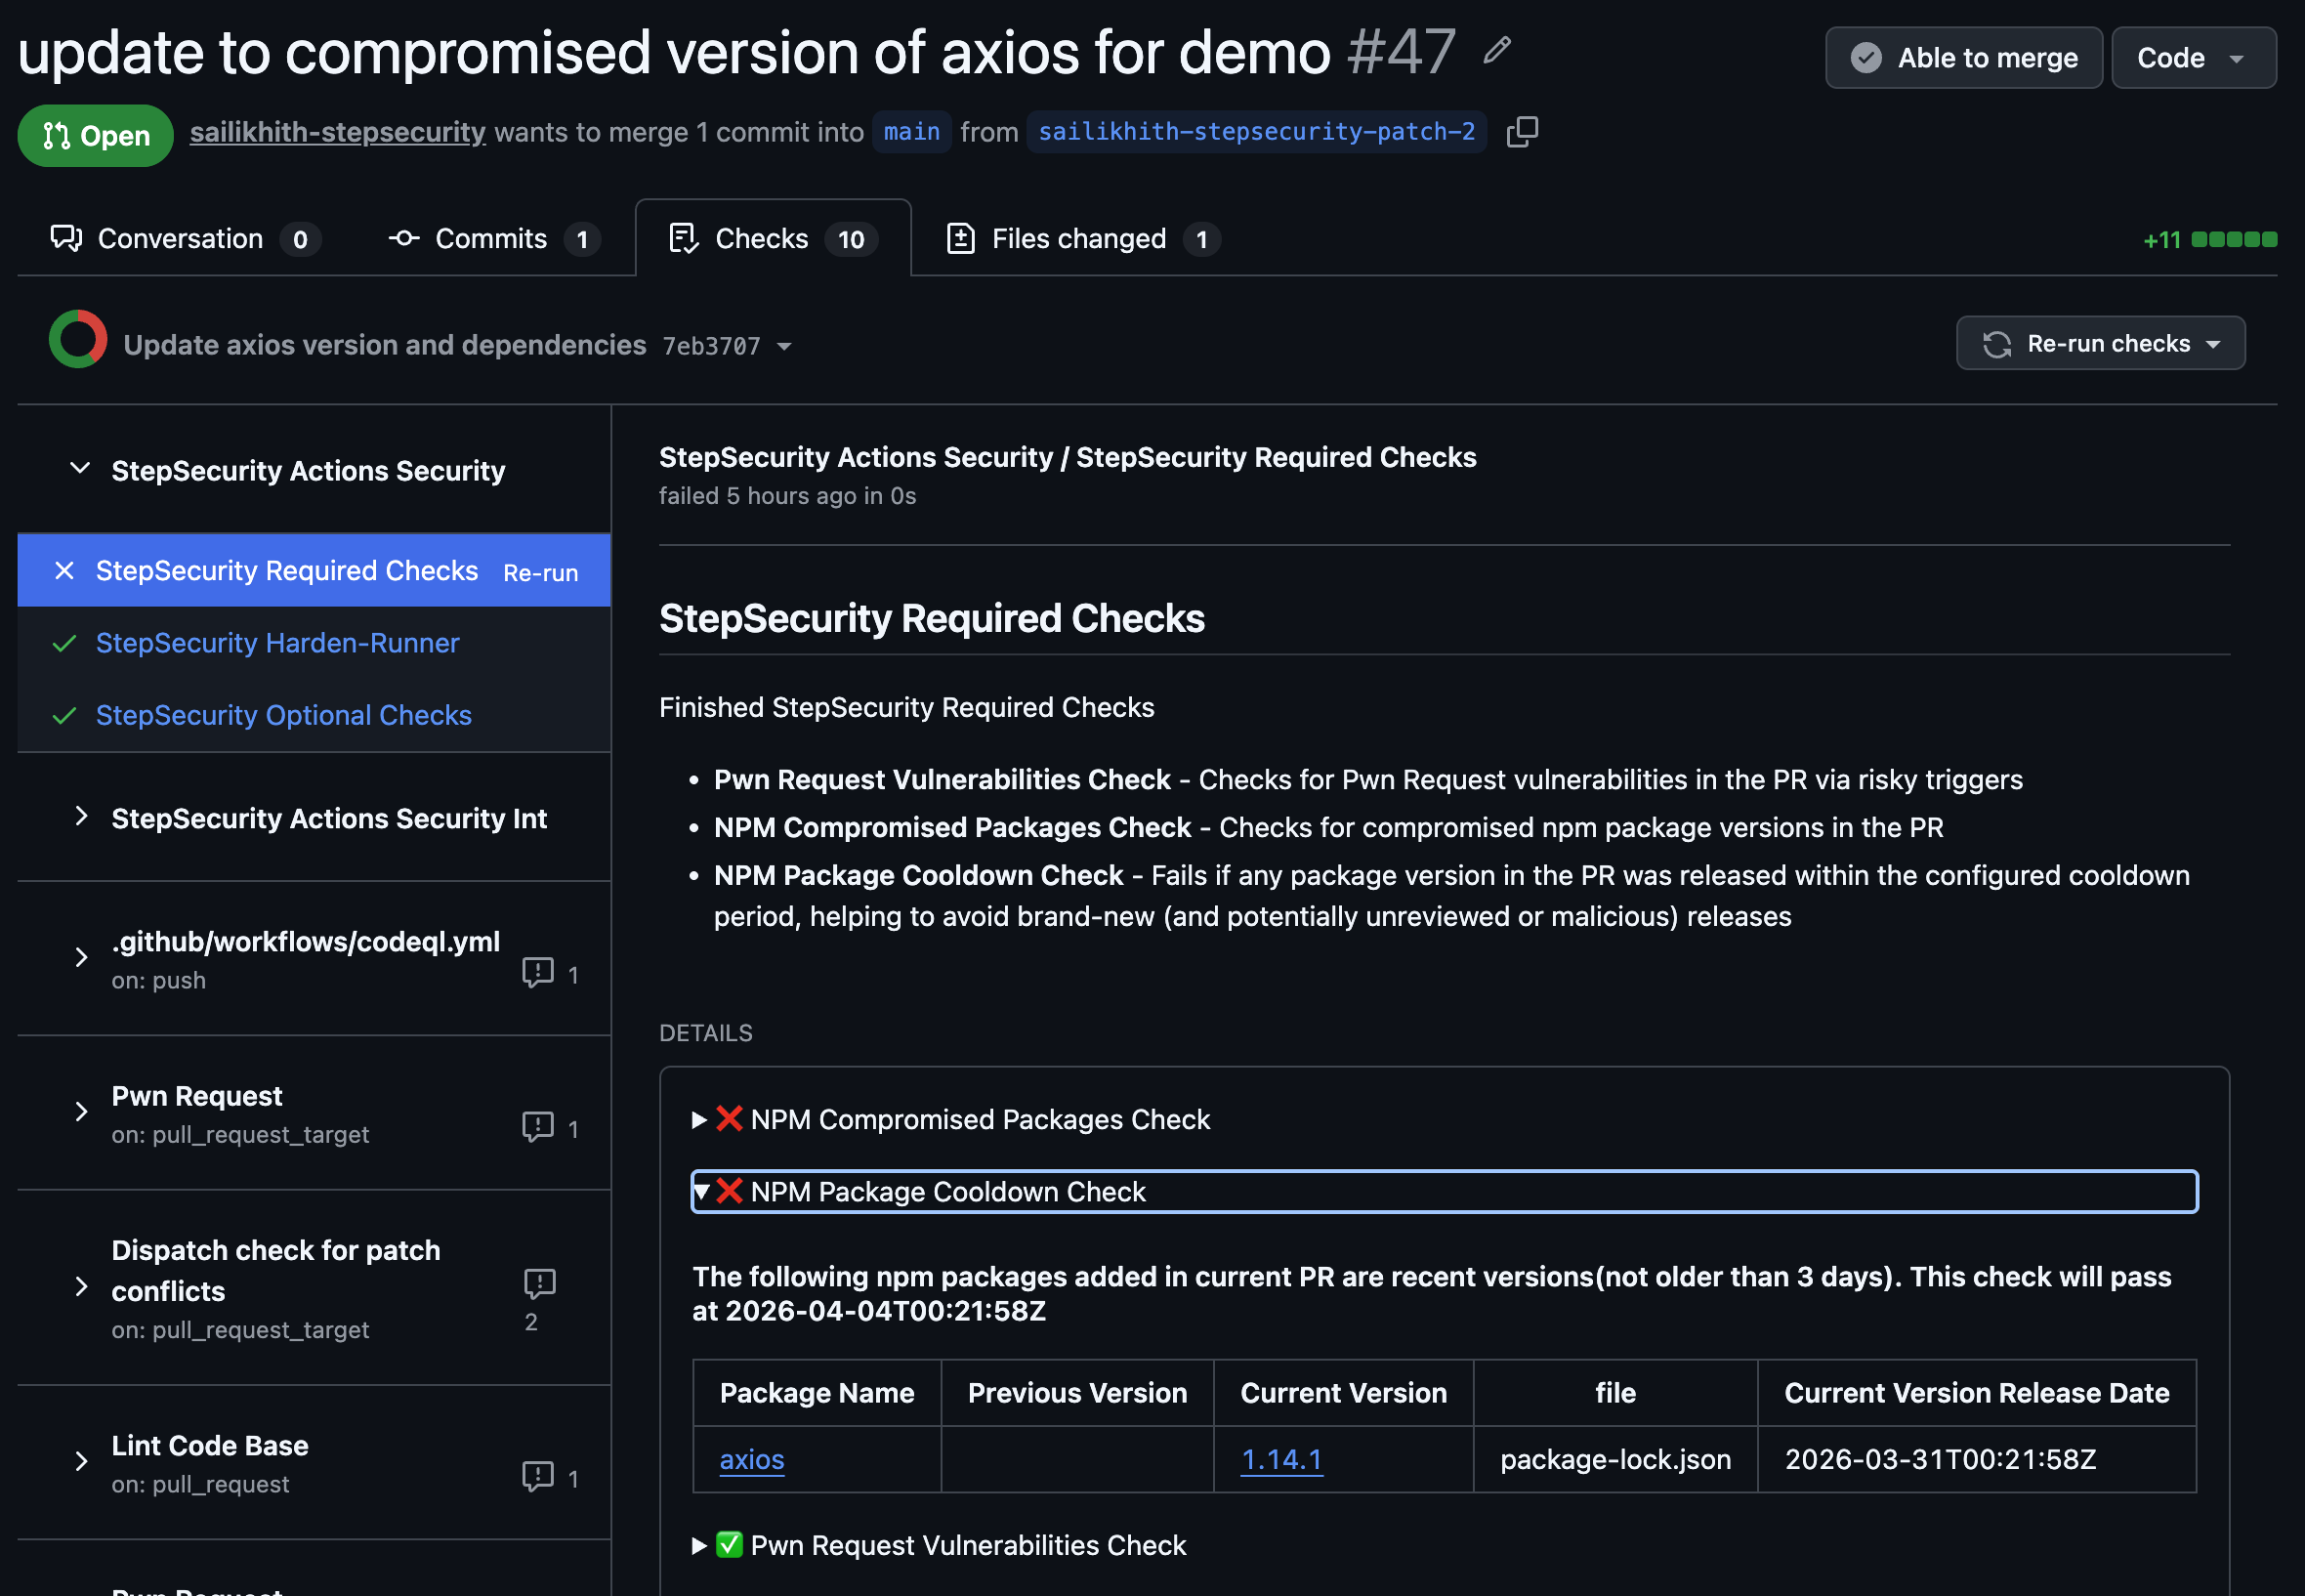Click annotation icon on Pwn Request row
2305x1596 pixels.
(538, 1127)
